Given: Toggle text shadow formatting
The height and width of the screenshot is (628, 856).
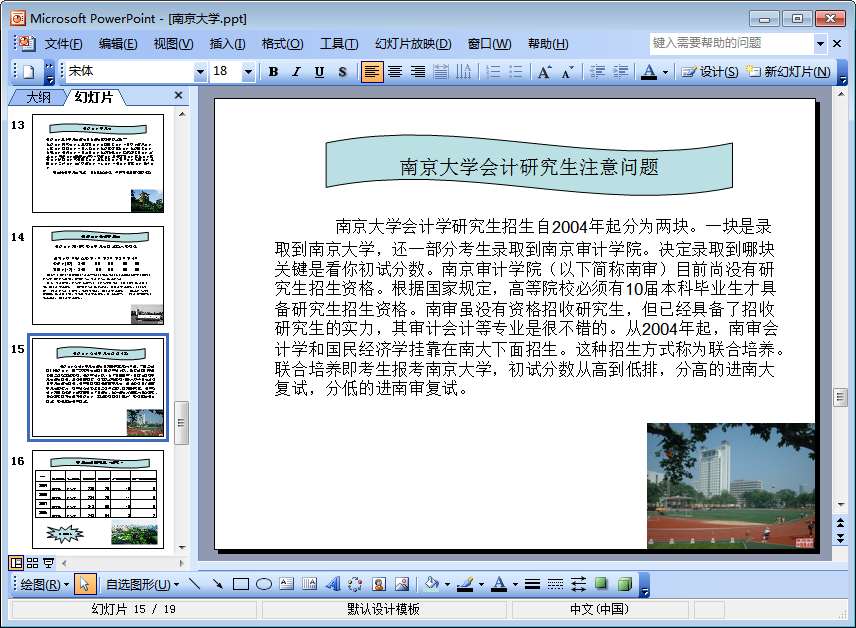Looking at the screenshot, I should [342, 72].
